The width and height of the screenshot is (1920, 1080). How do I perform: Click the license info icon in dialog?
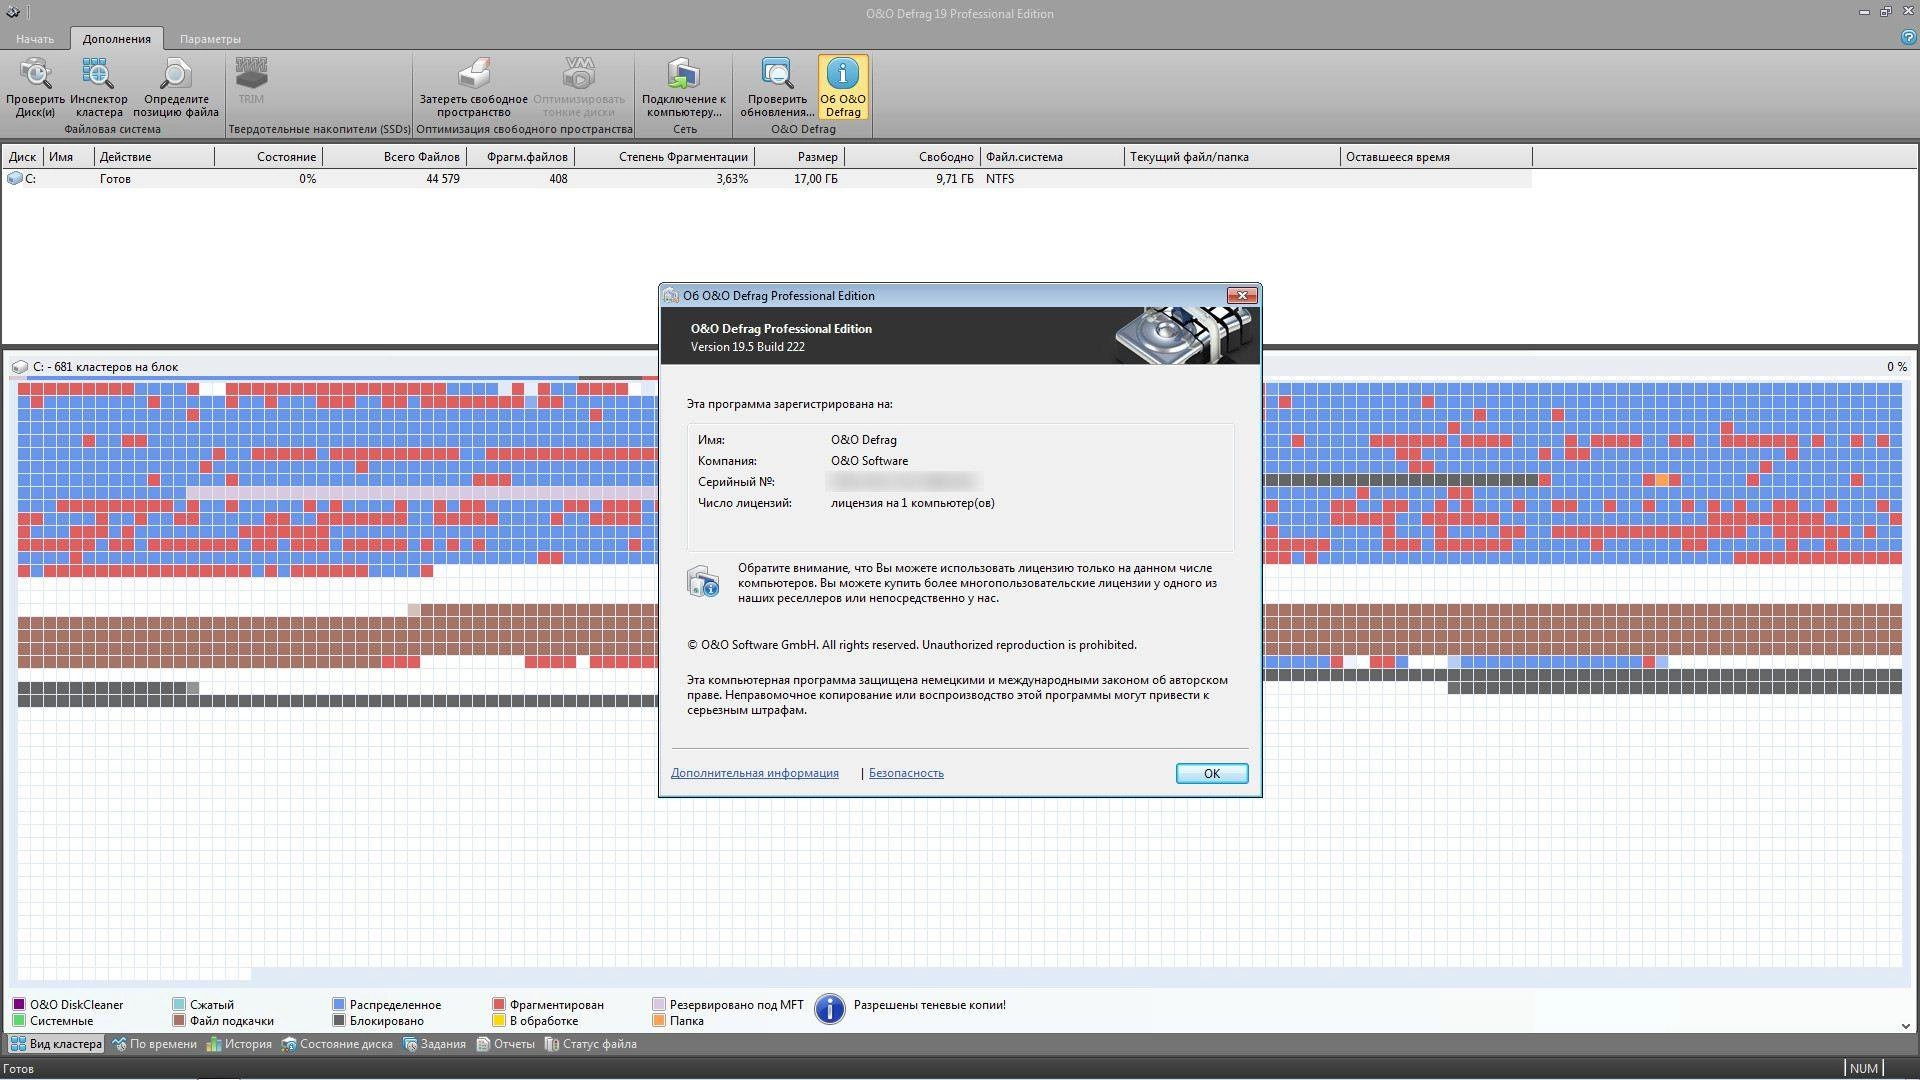pyautogui.click(x=703, y=582)
